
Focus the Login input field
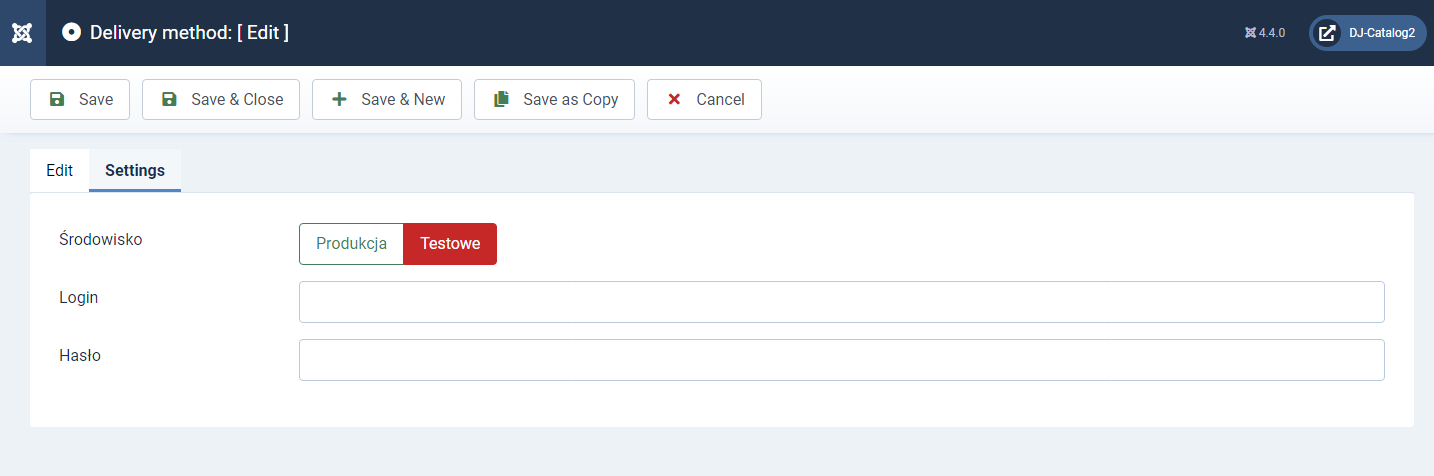tap(842, 302)
